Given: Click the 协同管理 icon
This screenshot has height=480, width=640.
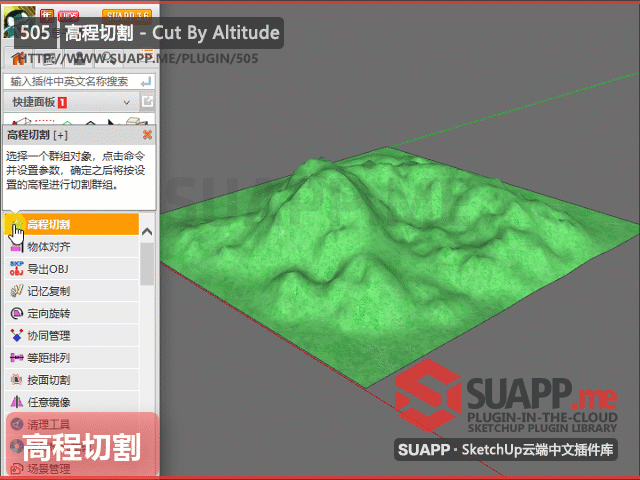Looking at the screenshot, I should (x=16, y=336).
